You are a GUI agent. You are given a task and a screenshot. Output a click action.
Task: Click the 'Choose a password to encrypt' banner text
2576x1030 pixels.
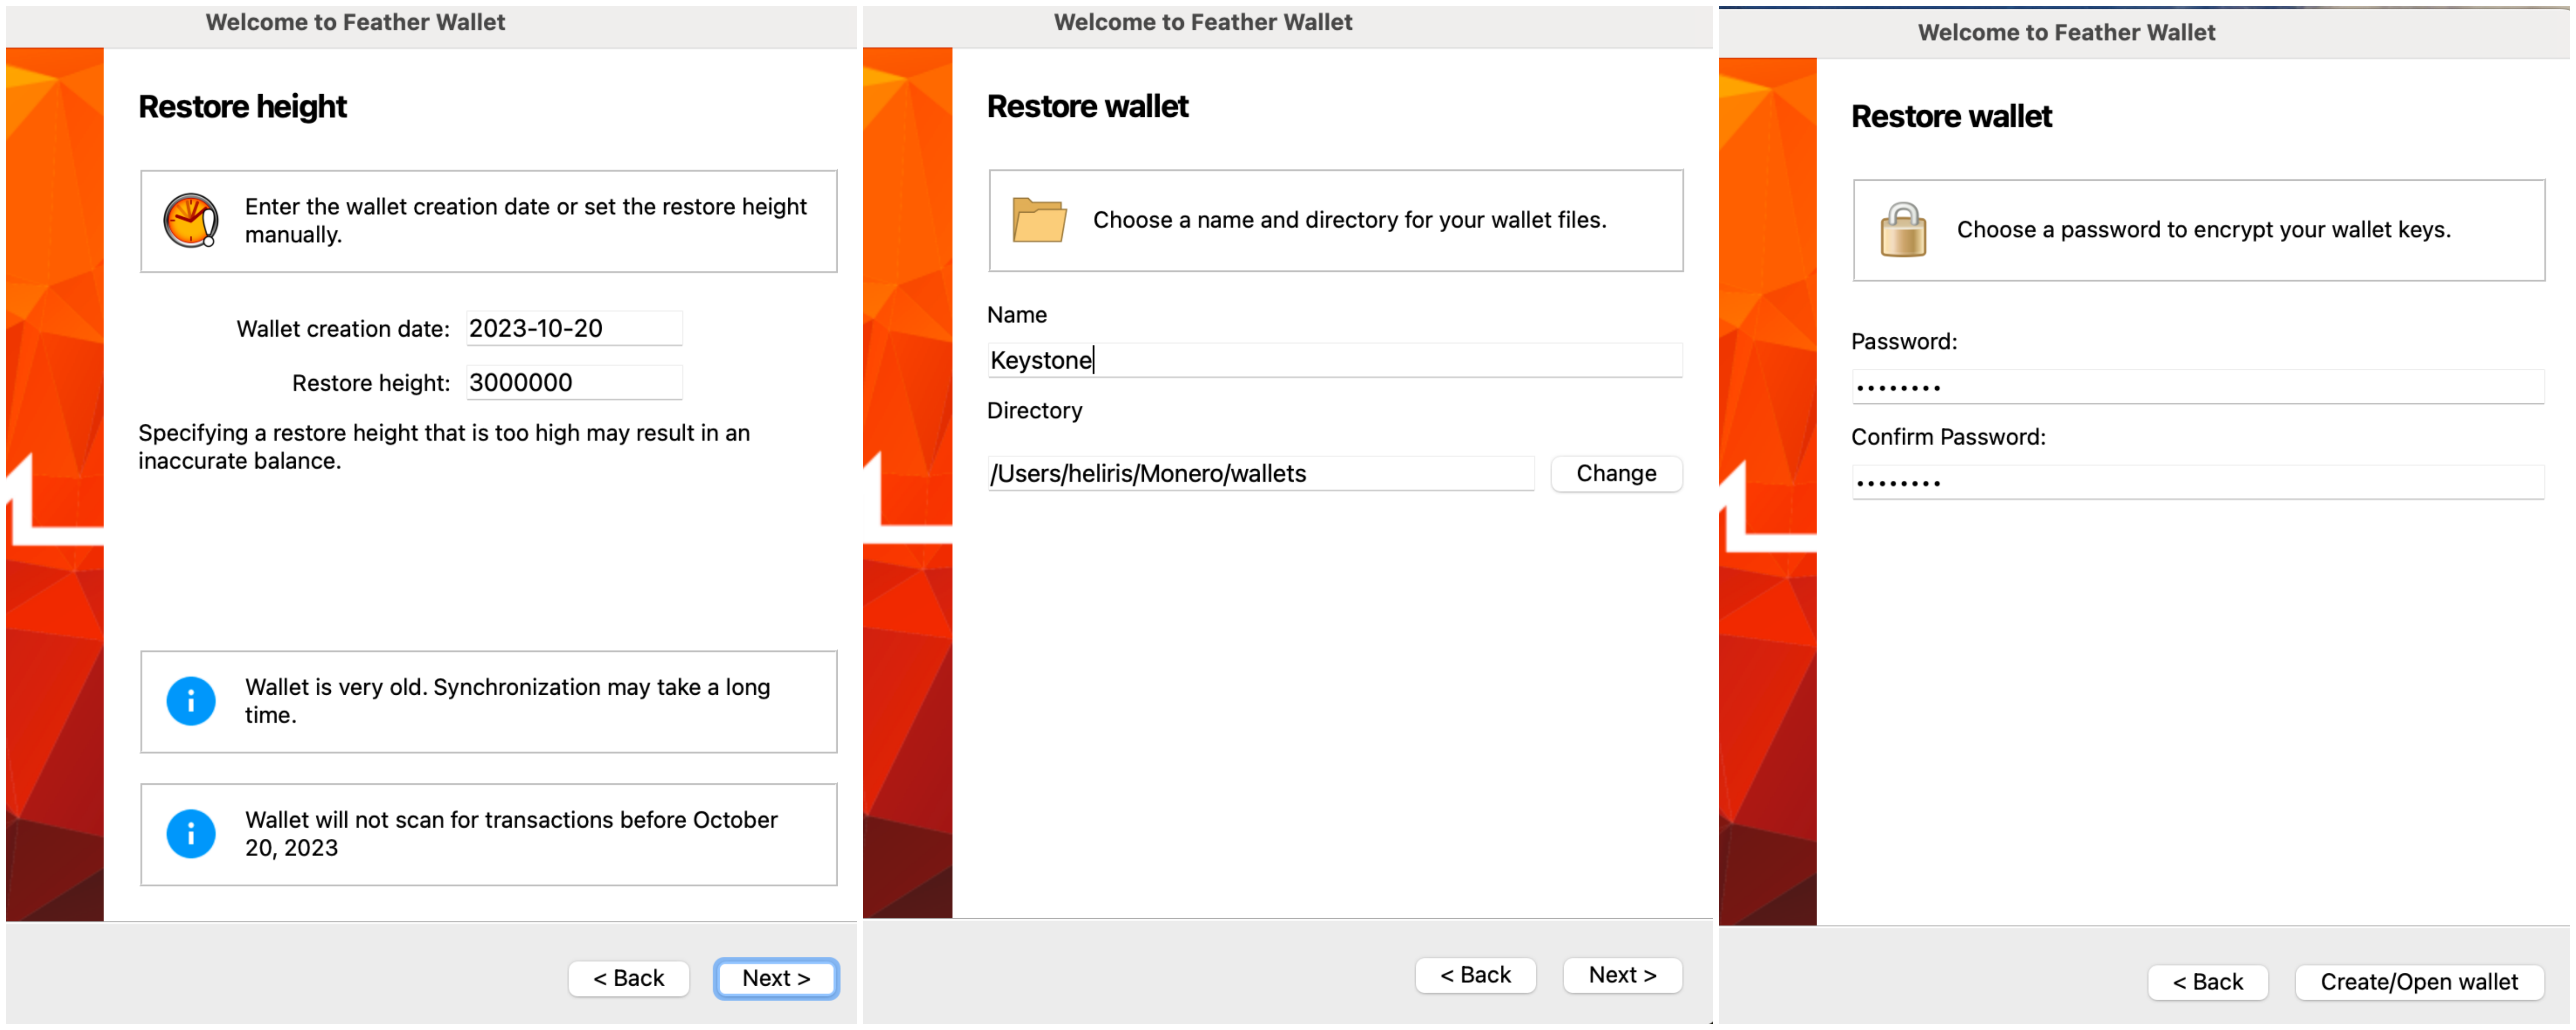tap(2203, 230)
